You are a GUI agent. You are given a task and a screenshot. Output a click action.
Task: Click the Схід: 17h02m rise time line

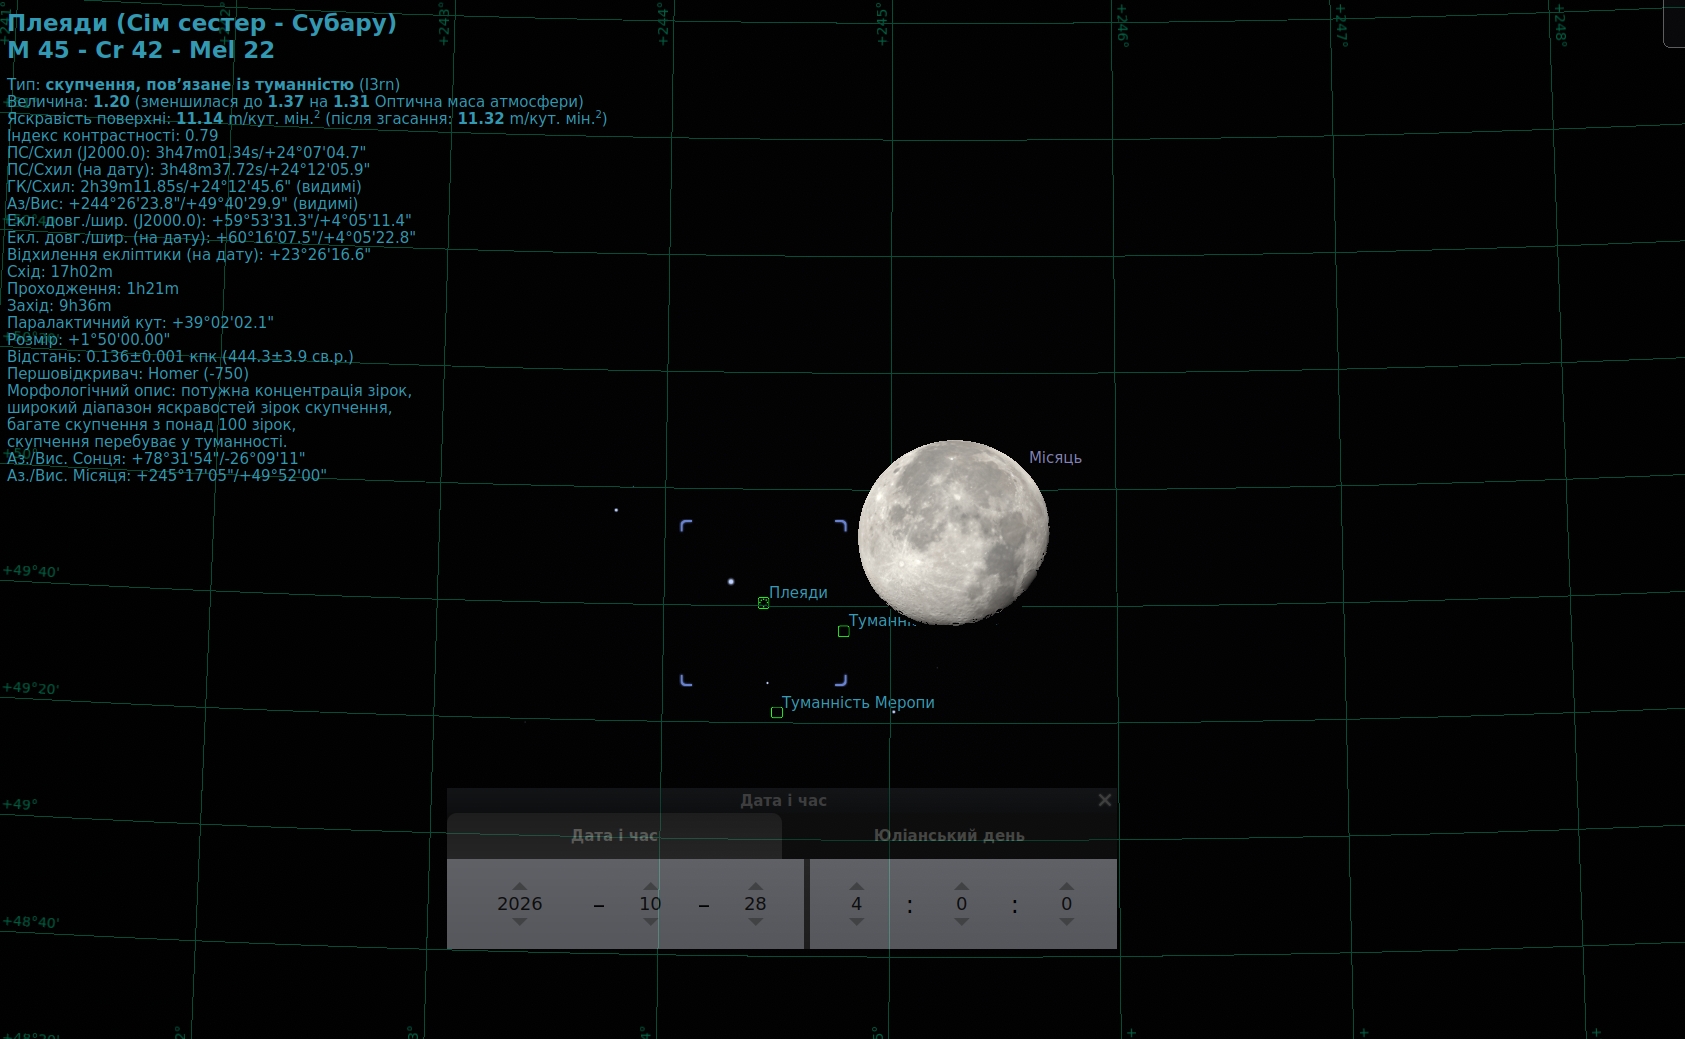60,272
